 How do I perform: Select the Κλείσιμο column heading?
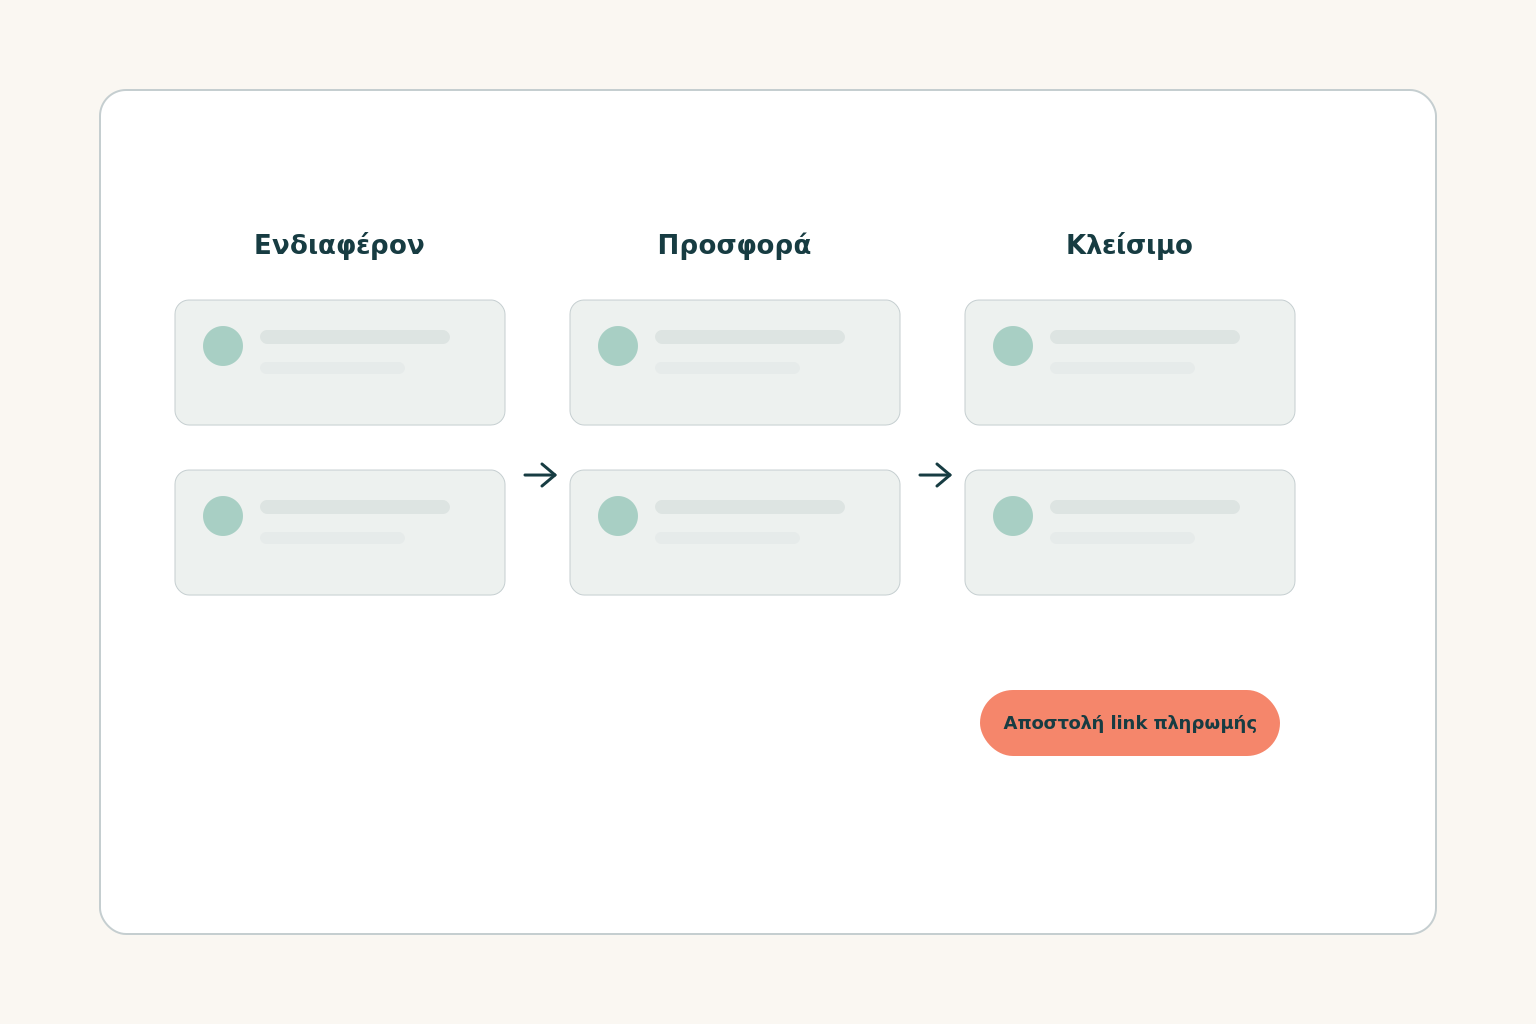1129,245
